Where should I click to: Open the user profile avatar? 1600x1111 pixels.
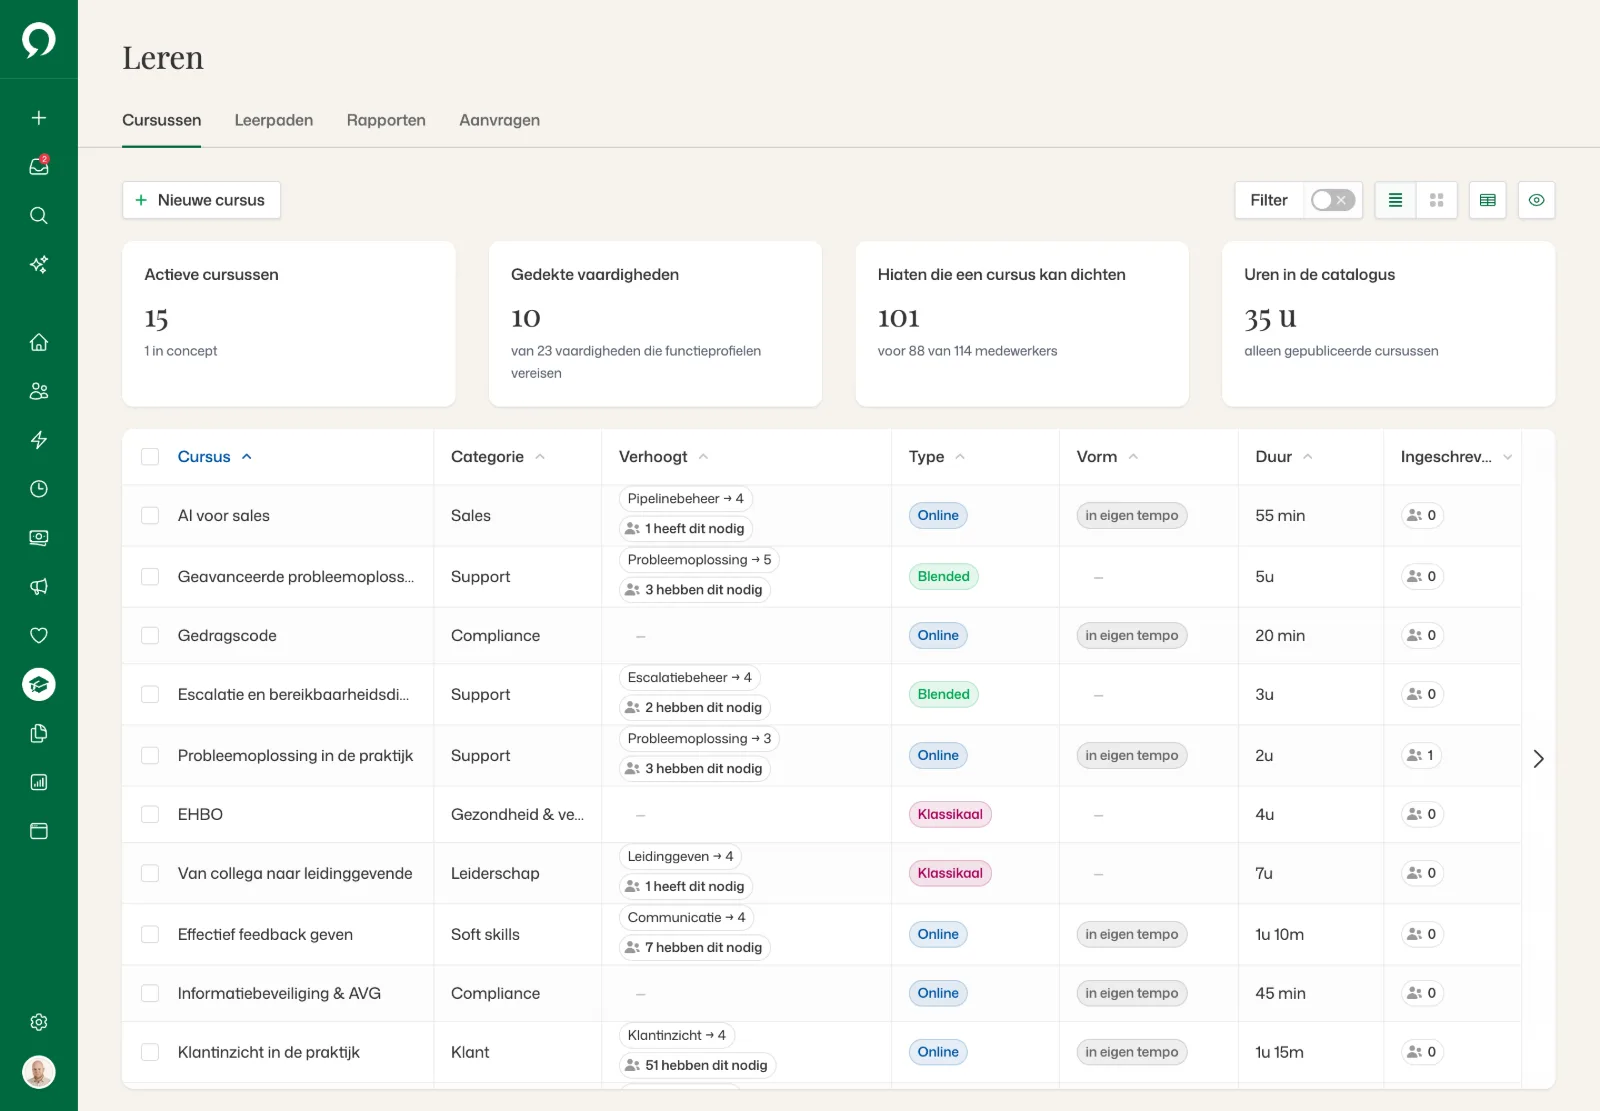tap(39, 1072)
